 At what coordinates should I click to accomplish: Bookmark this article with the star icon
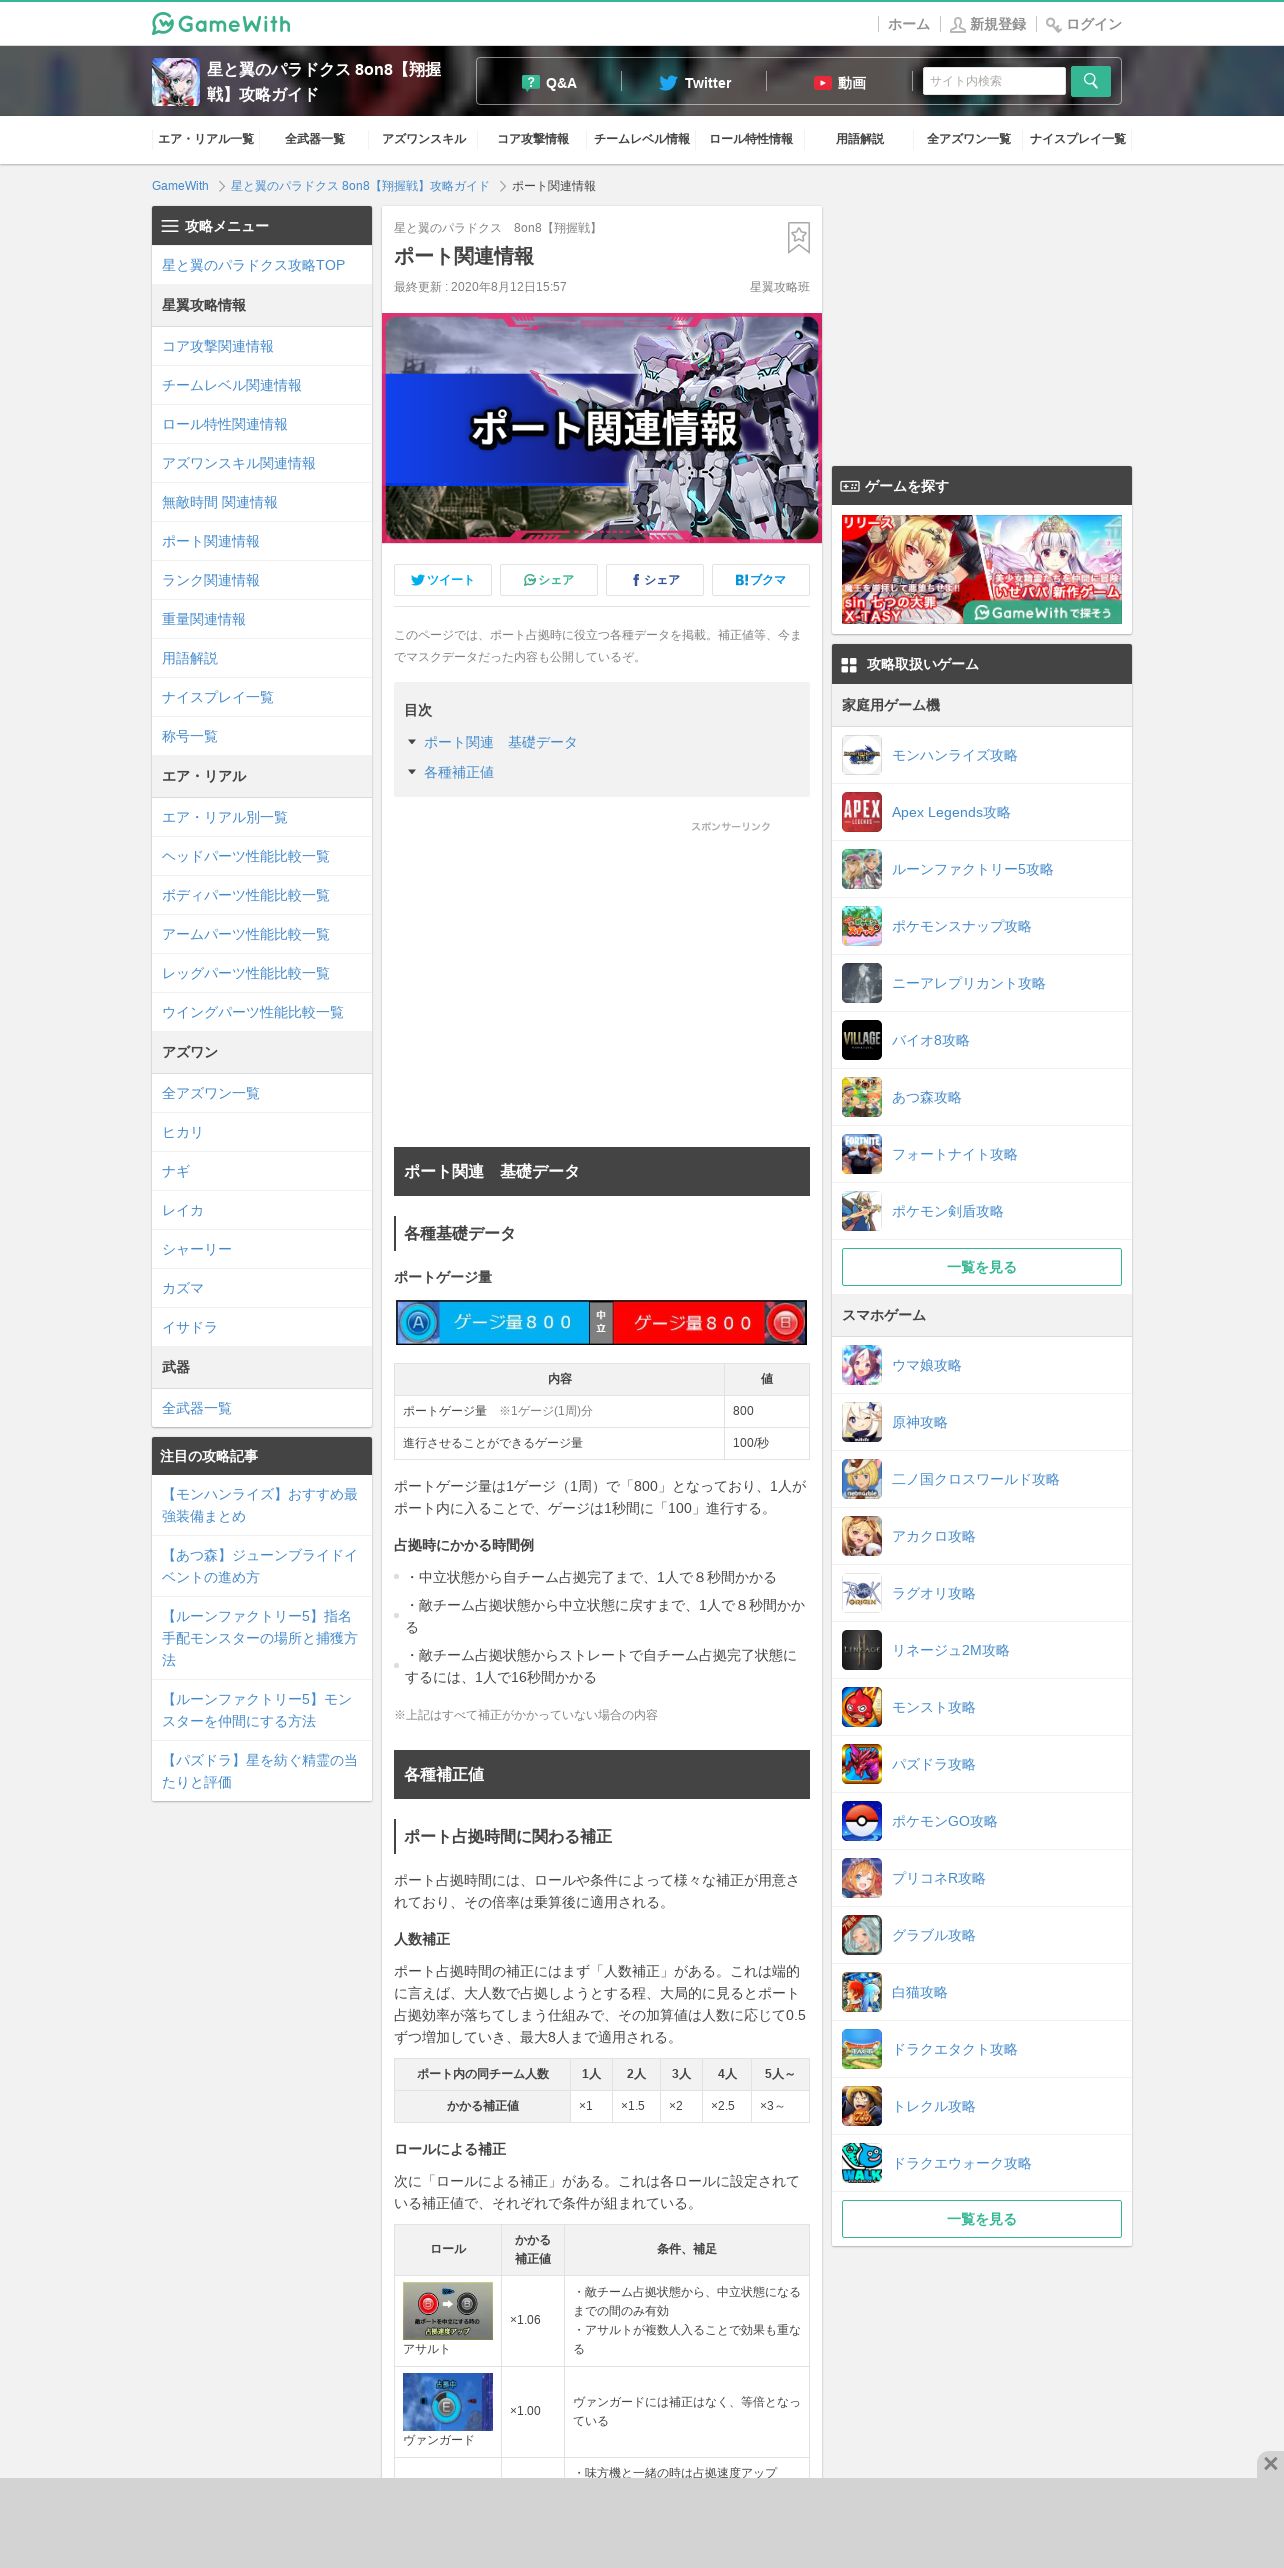coord(798,238)
